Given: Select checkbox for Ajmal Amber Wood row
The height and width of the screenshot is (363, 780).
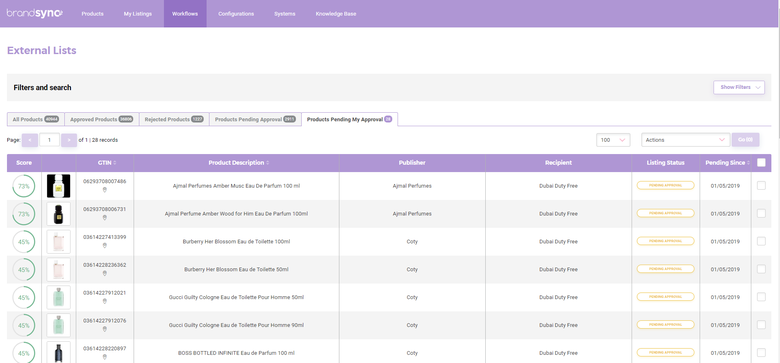Looking at the screenshot, I should 761,213.
